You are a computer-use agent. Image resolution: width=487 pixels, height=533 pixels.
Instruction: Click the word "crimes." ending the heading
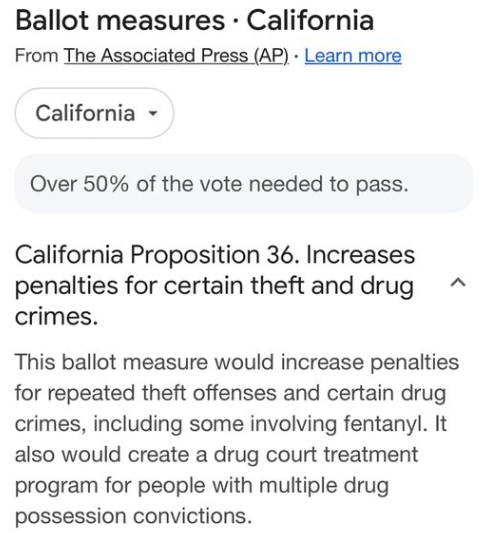tap(56, 317)
